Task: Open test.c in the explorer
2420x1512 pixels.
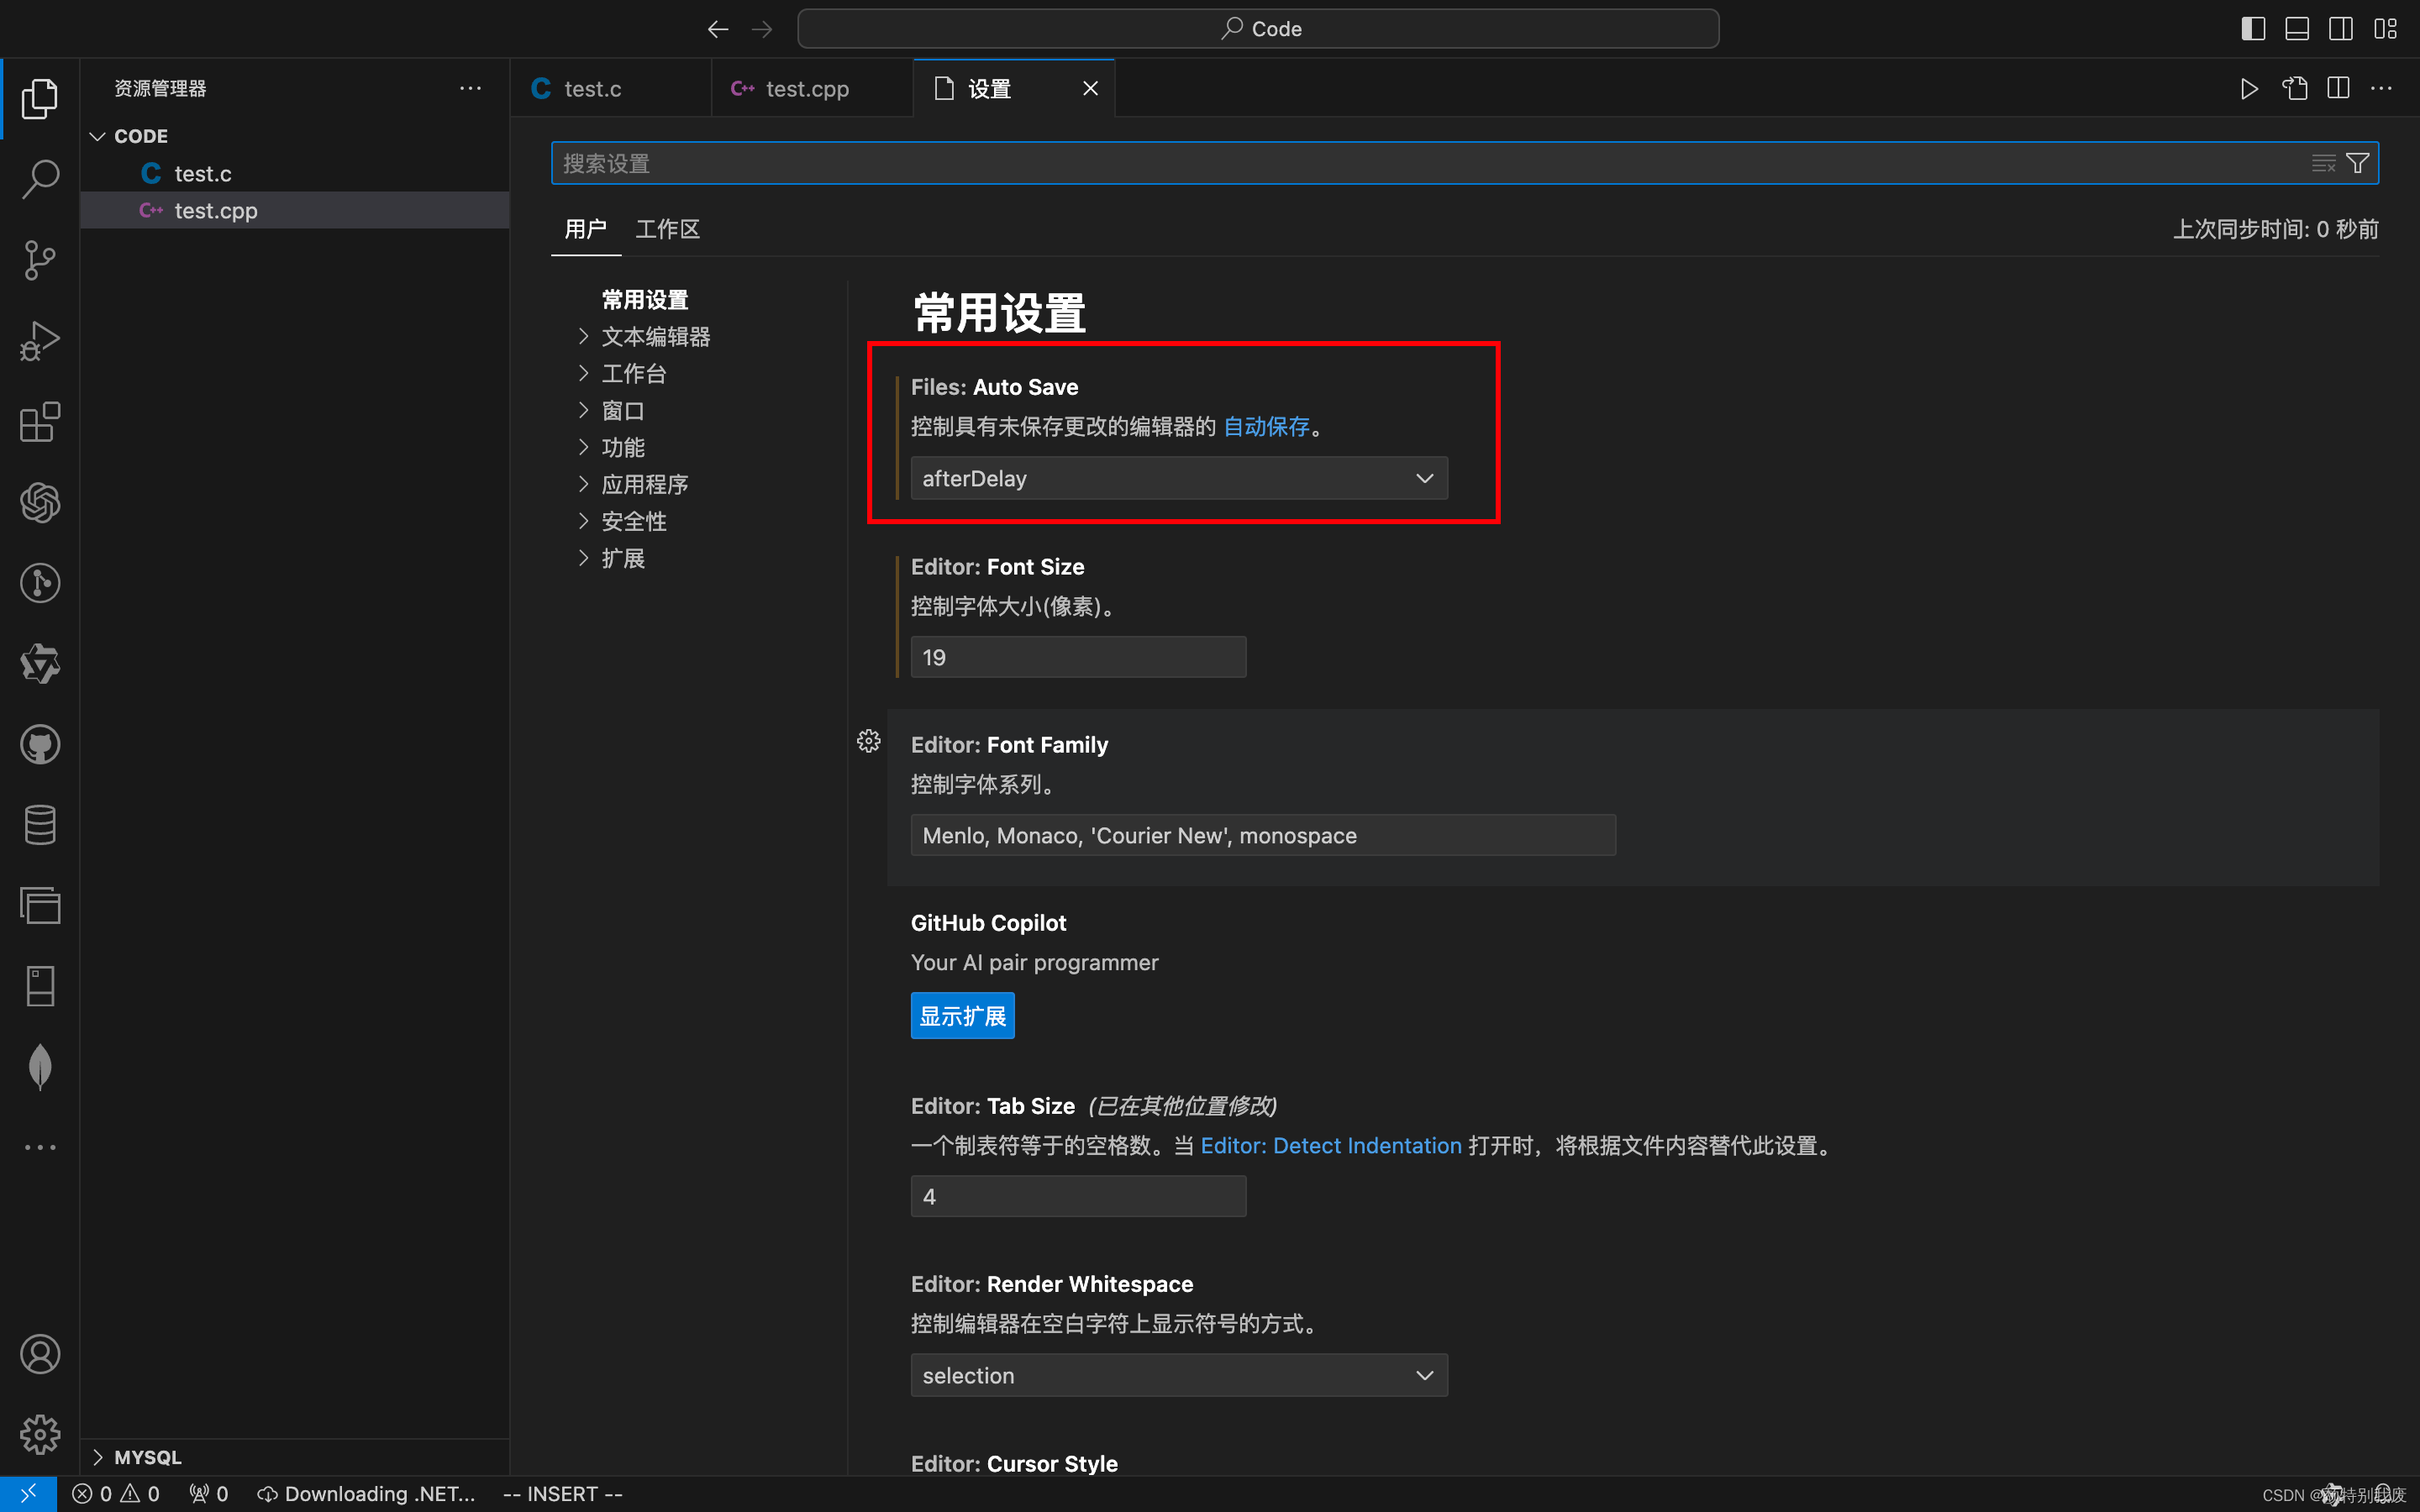Action: point(295,174)
